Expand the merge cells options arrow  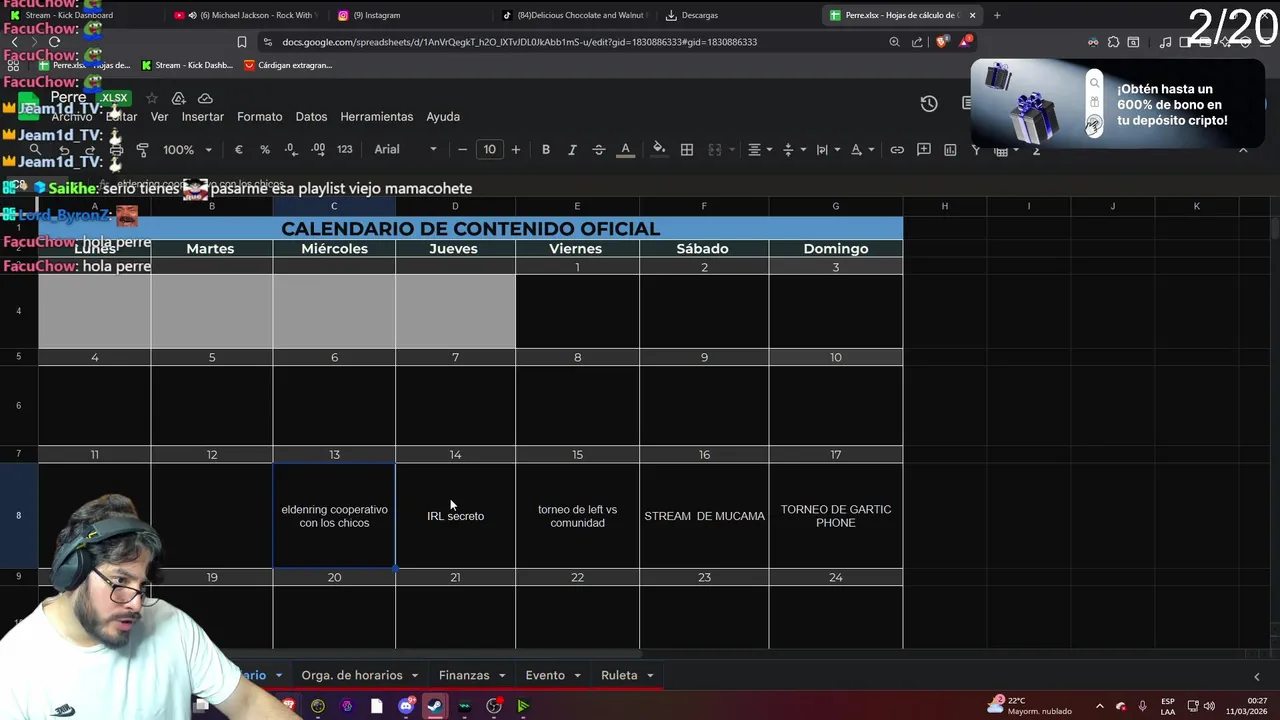pos(731,149)
